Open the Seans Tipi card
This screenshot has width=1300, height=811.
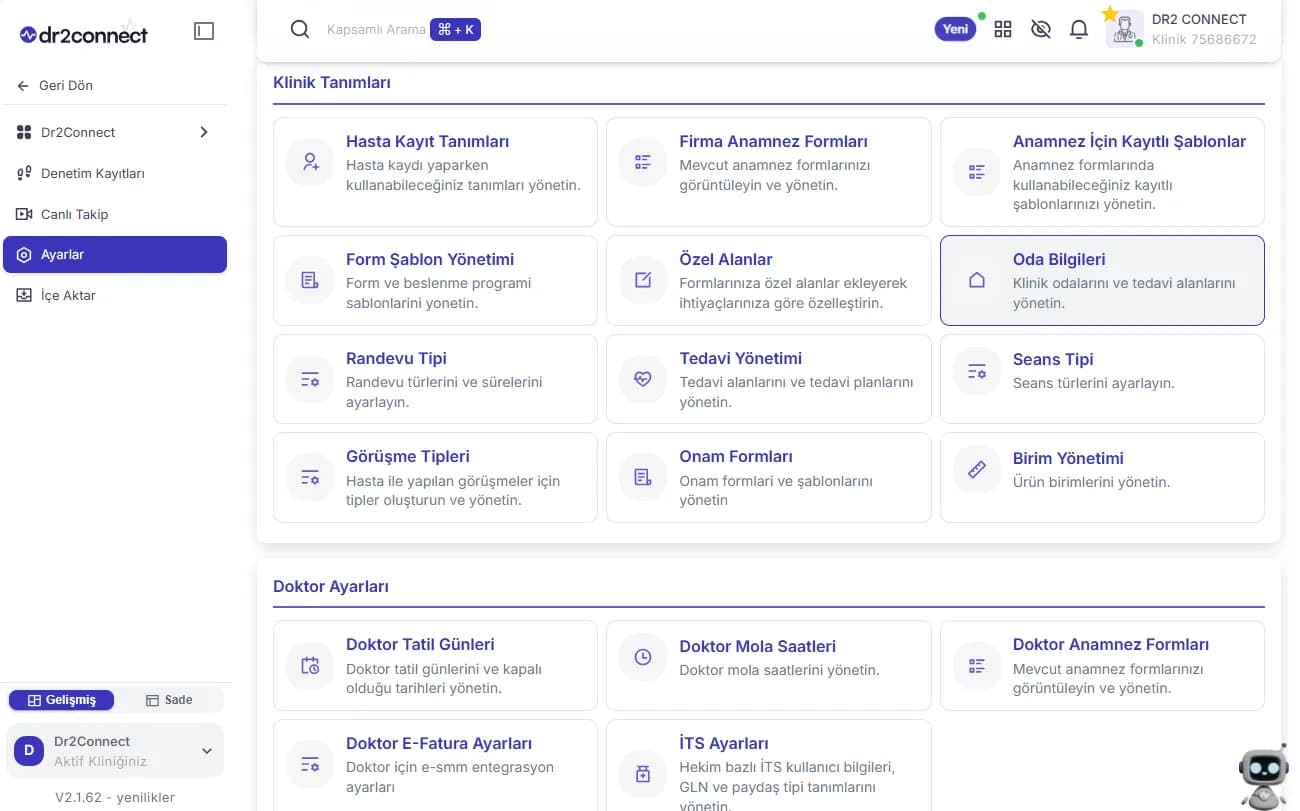click(1102, 379)
